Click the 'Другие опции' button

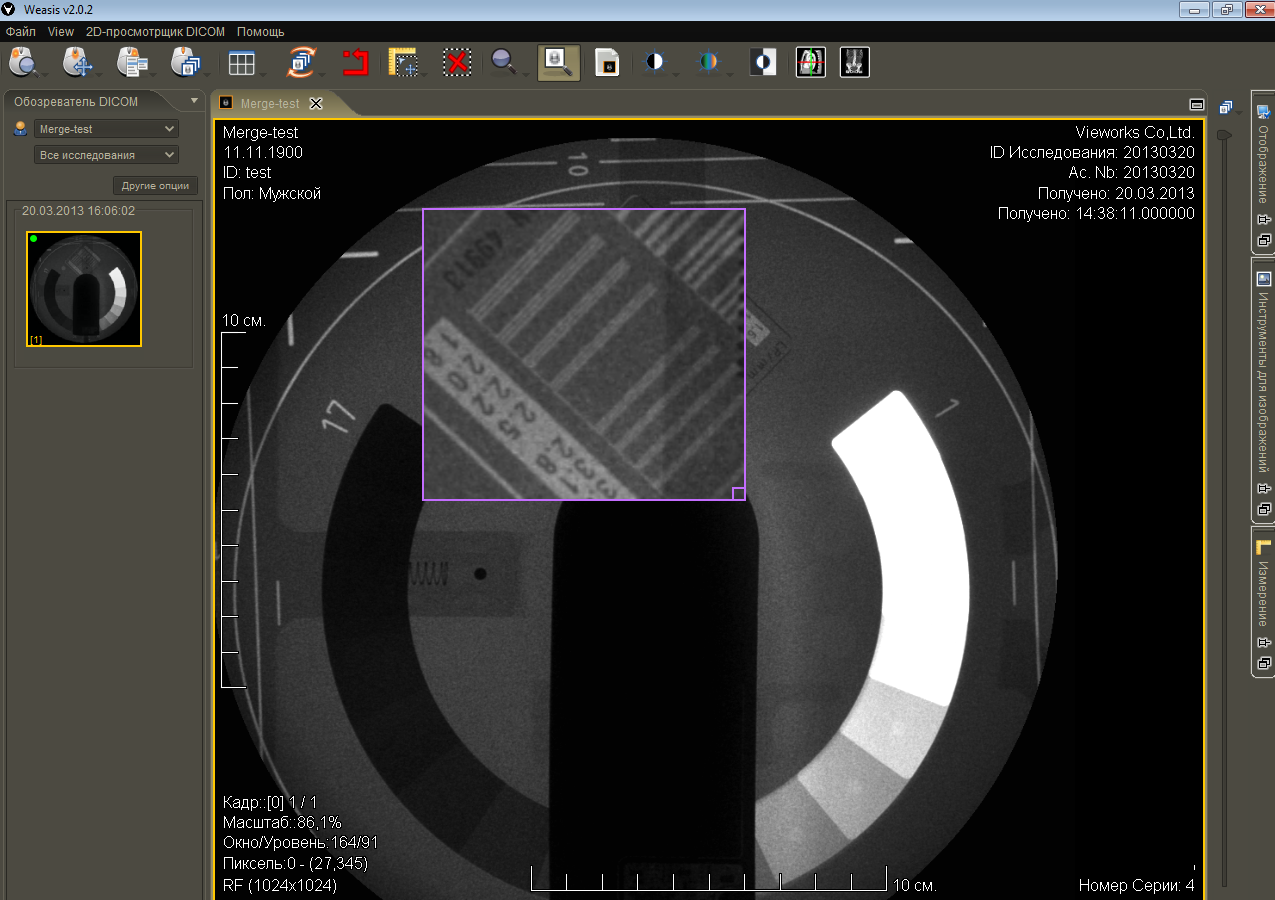[155, 186]
